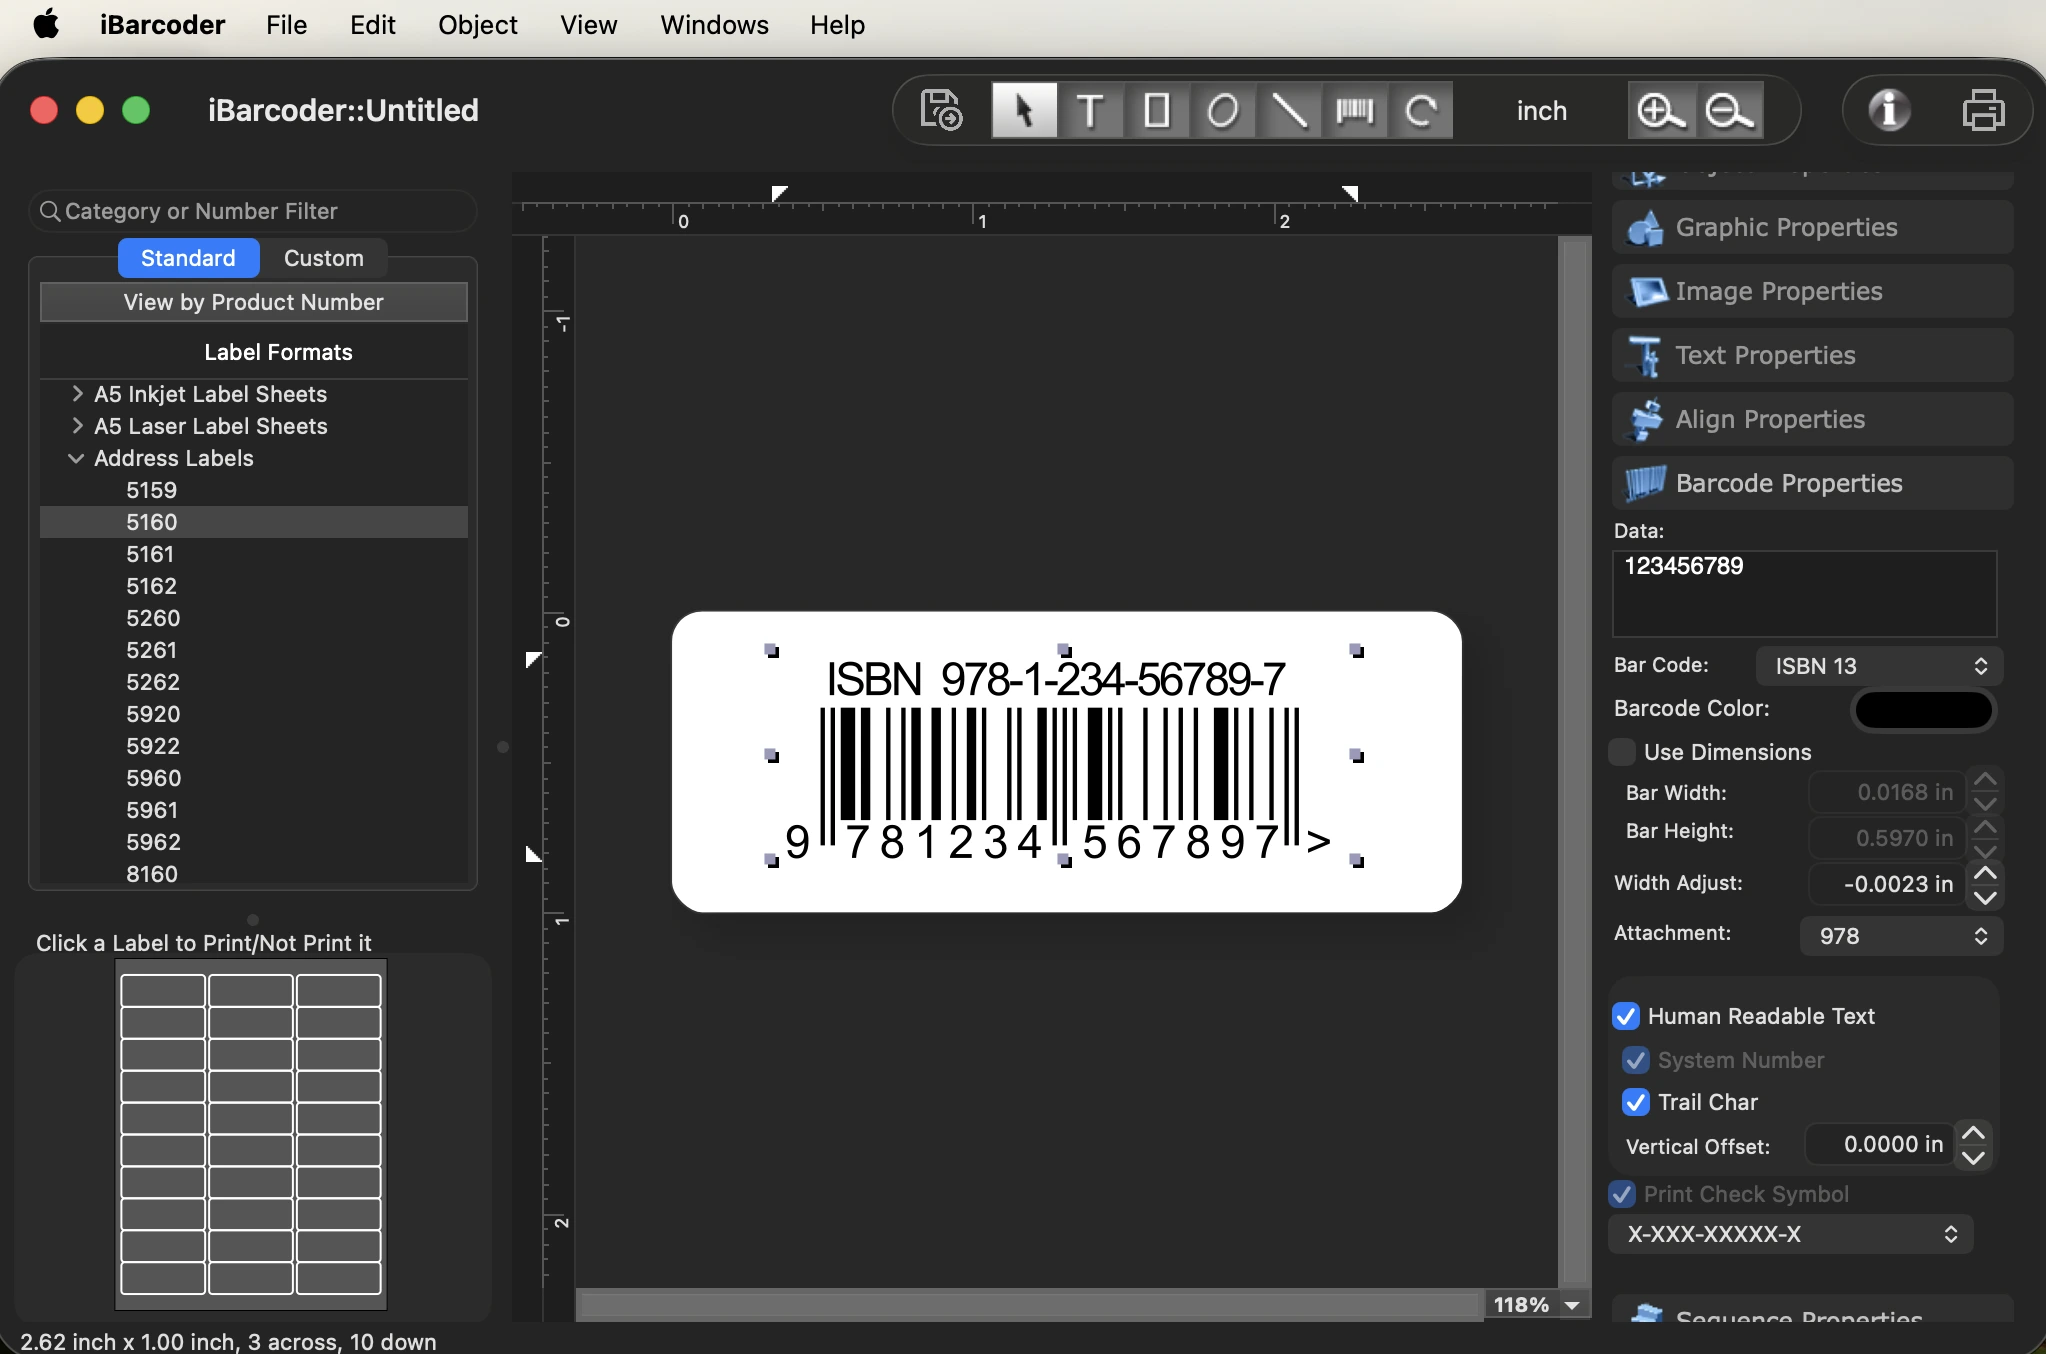Screen dimensions: 2046x1354
Task: Open the X-XXX-XXXXX-X format dropdown
Action: pyautogui.click(x=1790, y=1234)
